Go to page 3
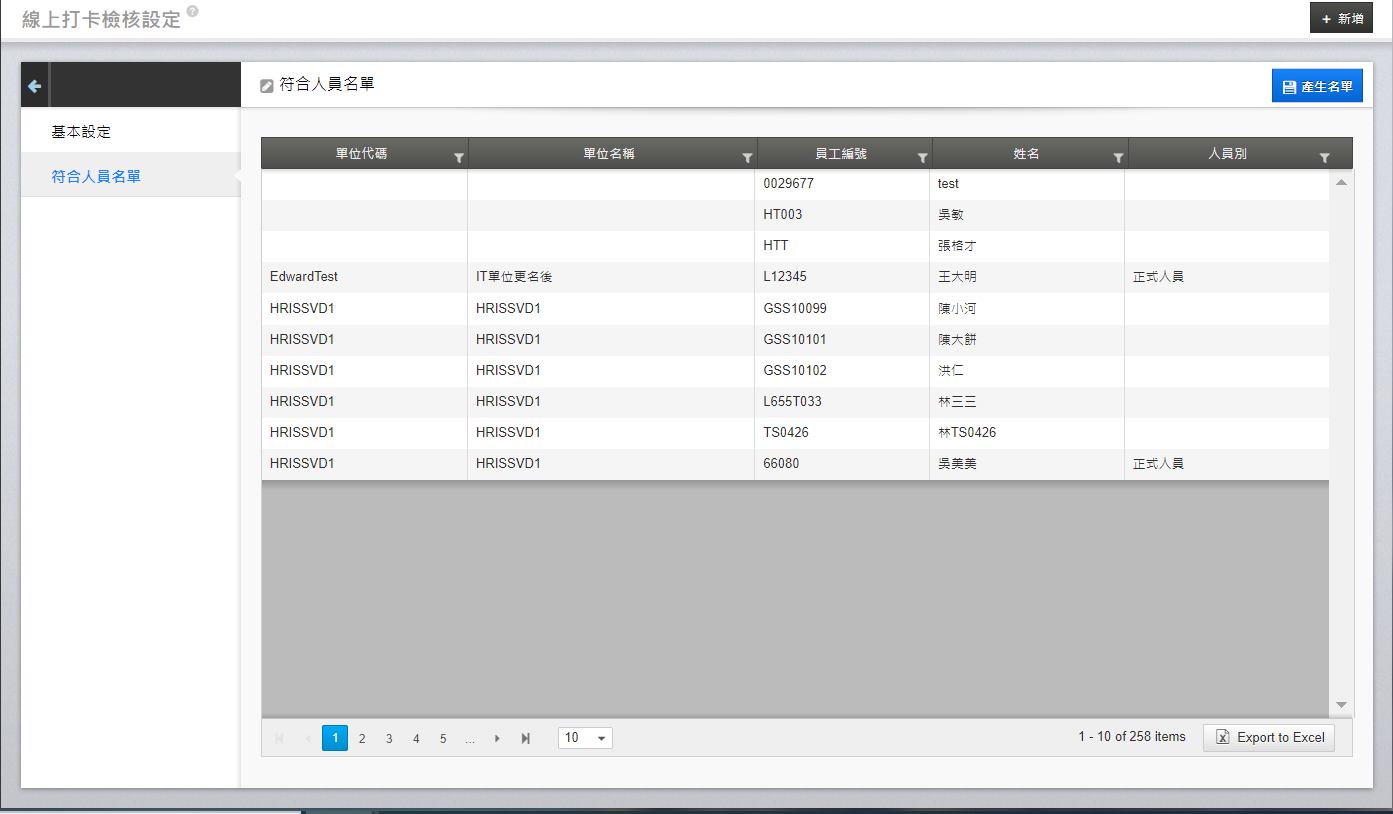The width and height of the screenshot is (1393, 814). [389, 739]
